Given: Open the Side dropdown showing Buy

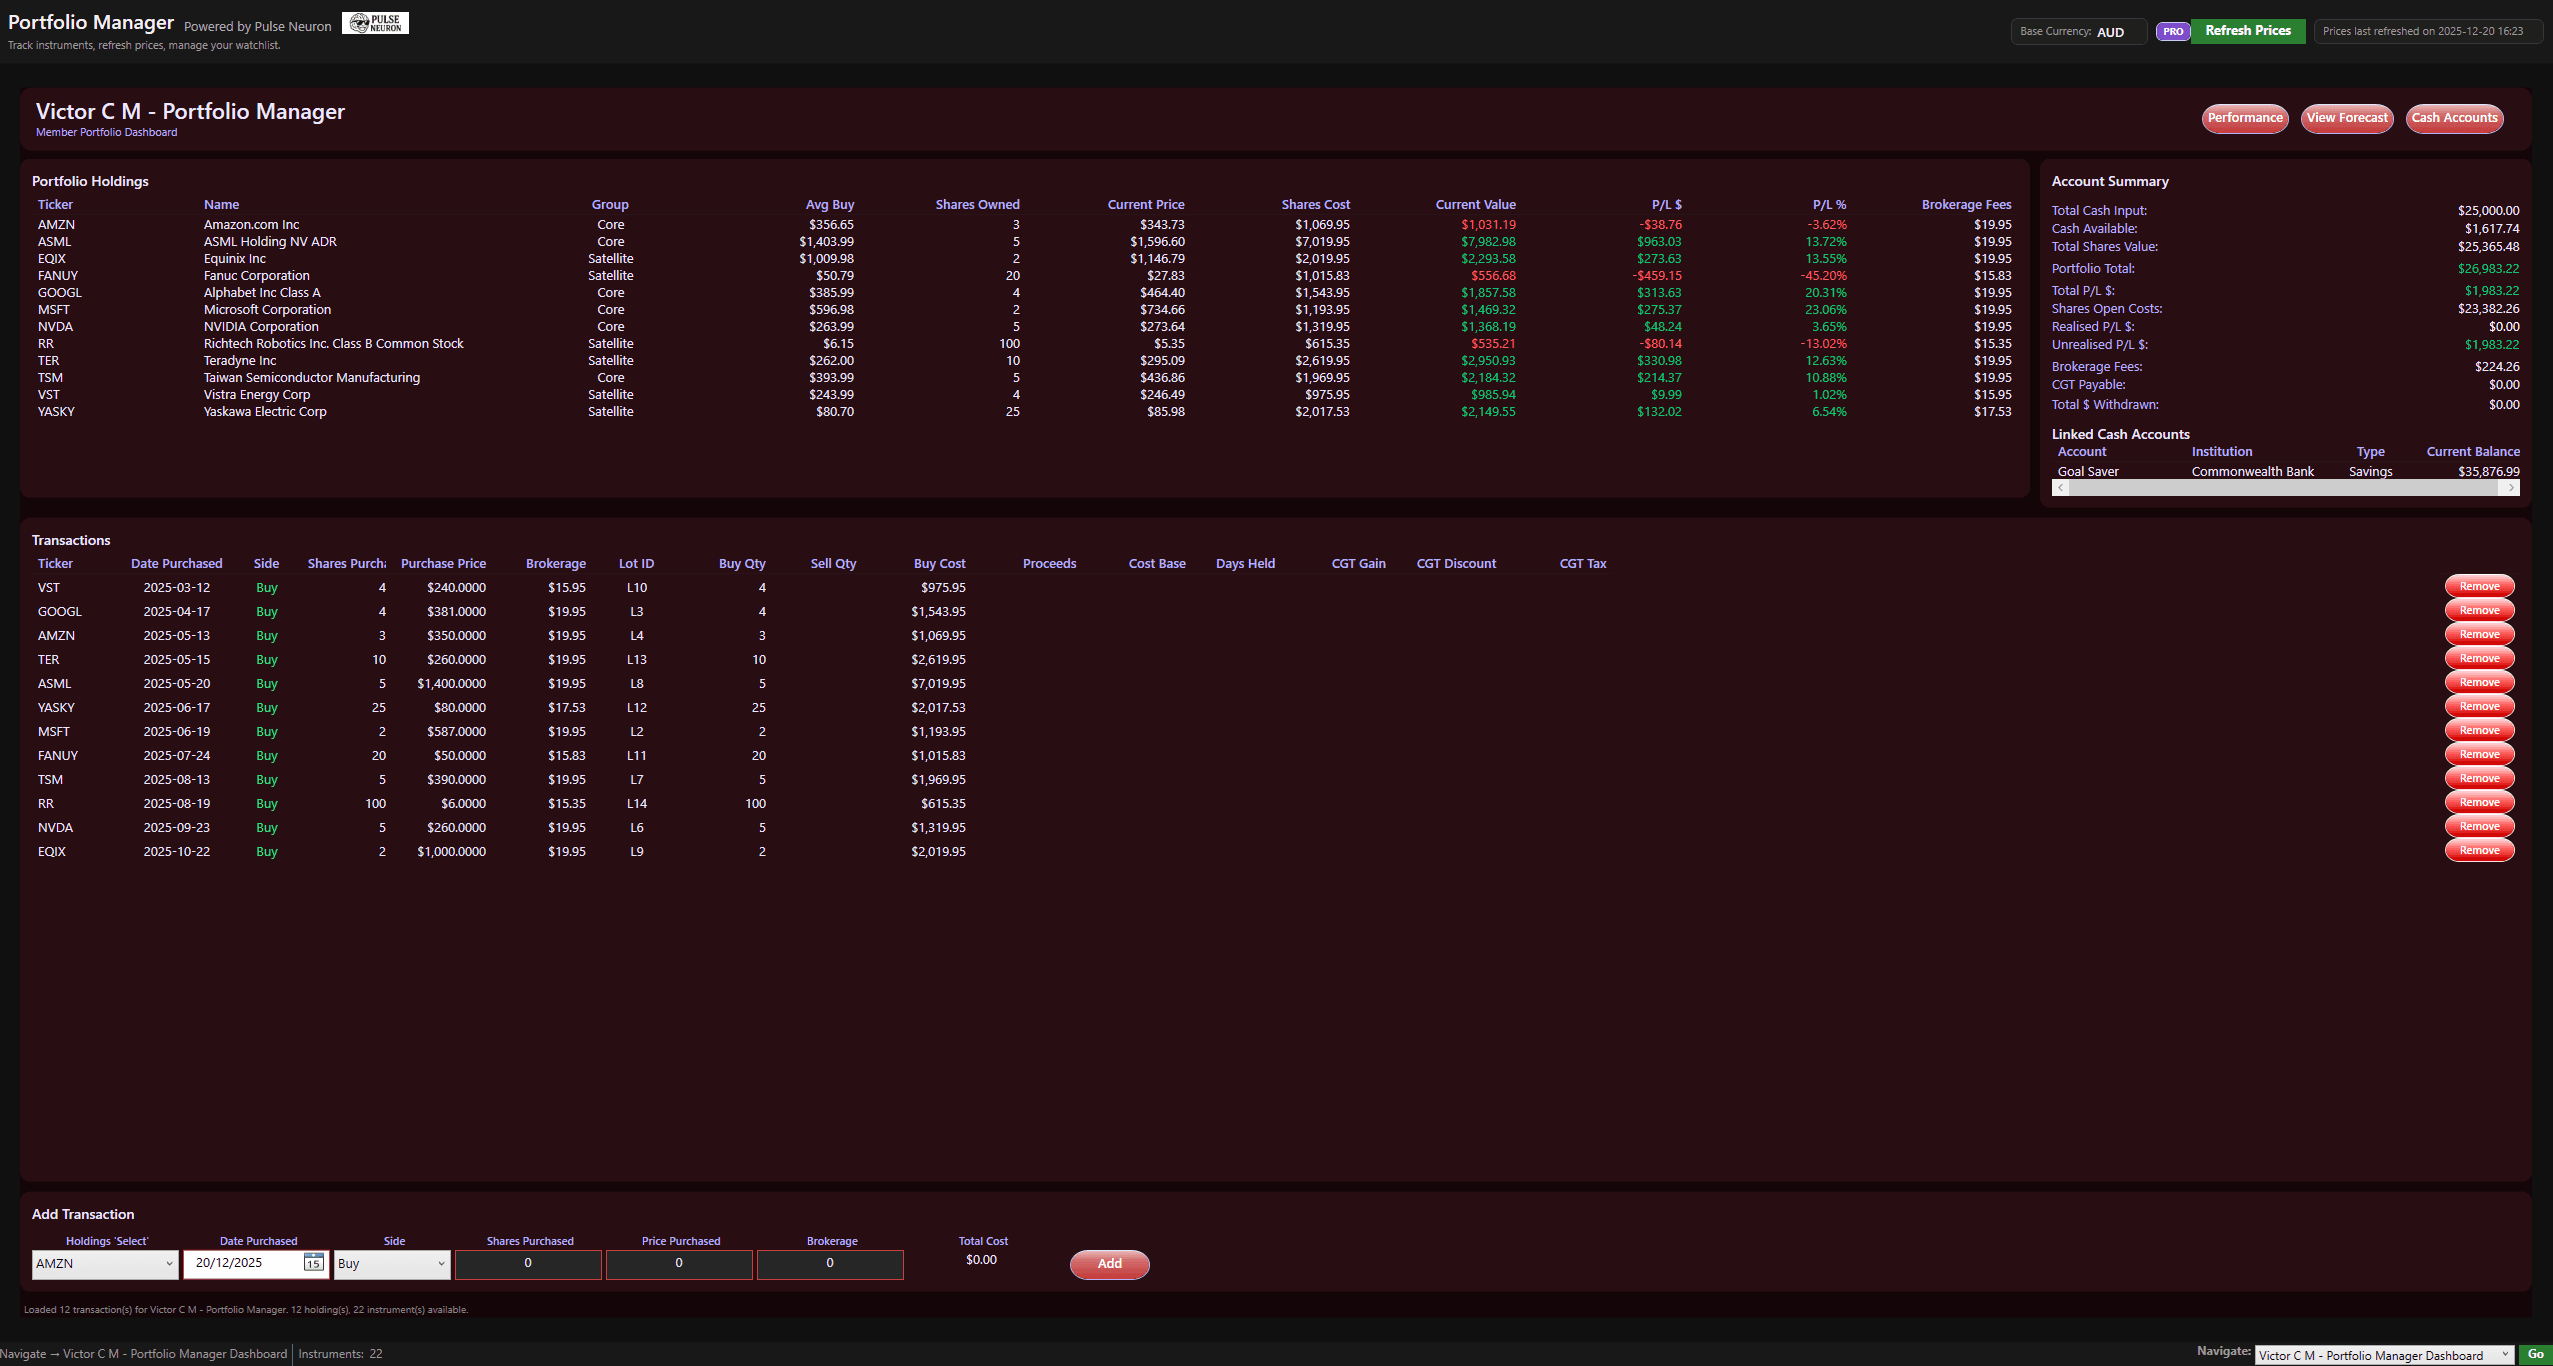Looking at the screenshot, I should point(391,1264).
